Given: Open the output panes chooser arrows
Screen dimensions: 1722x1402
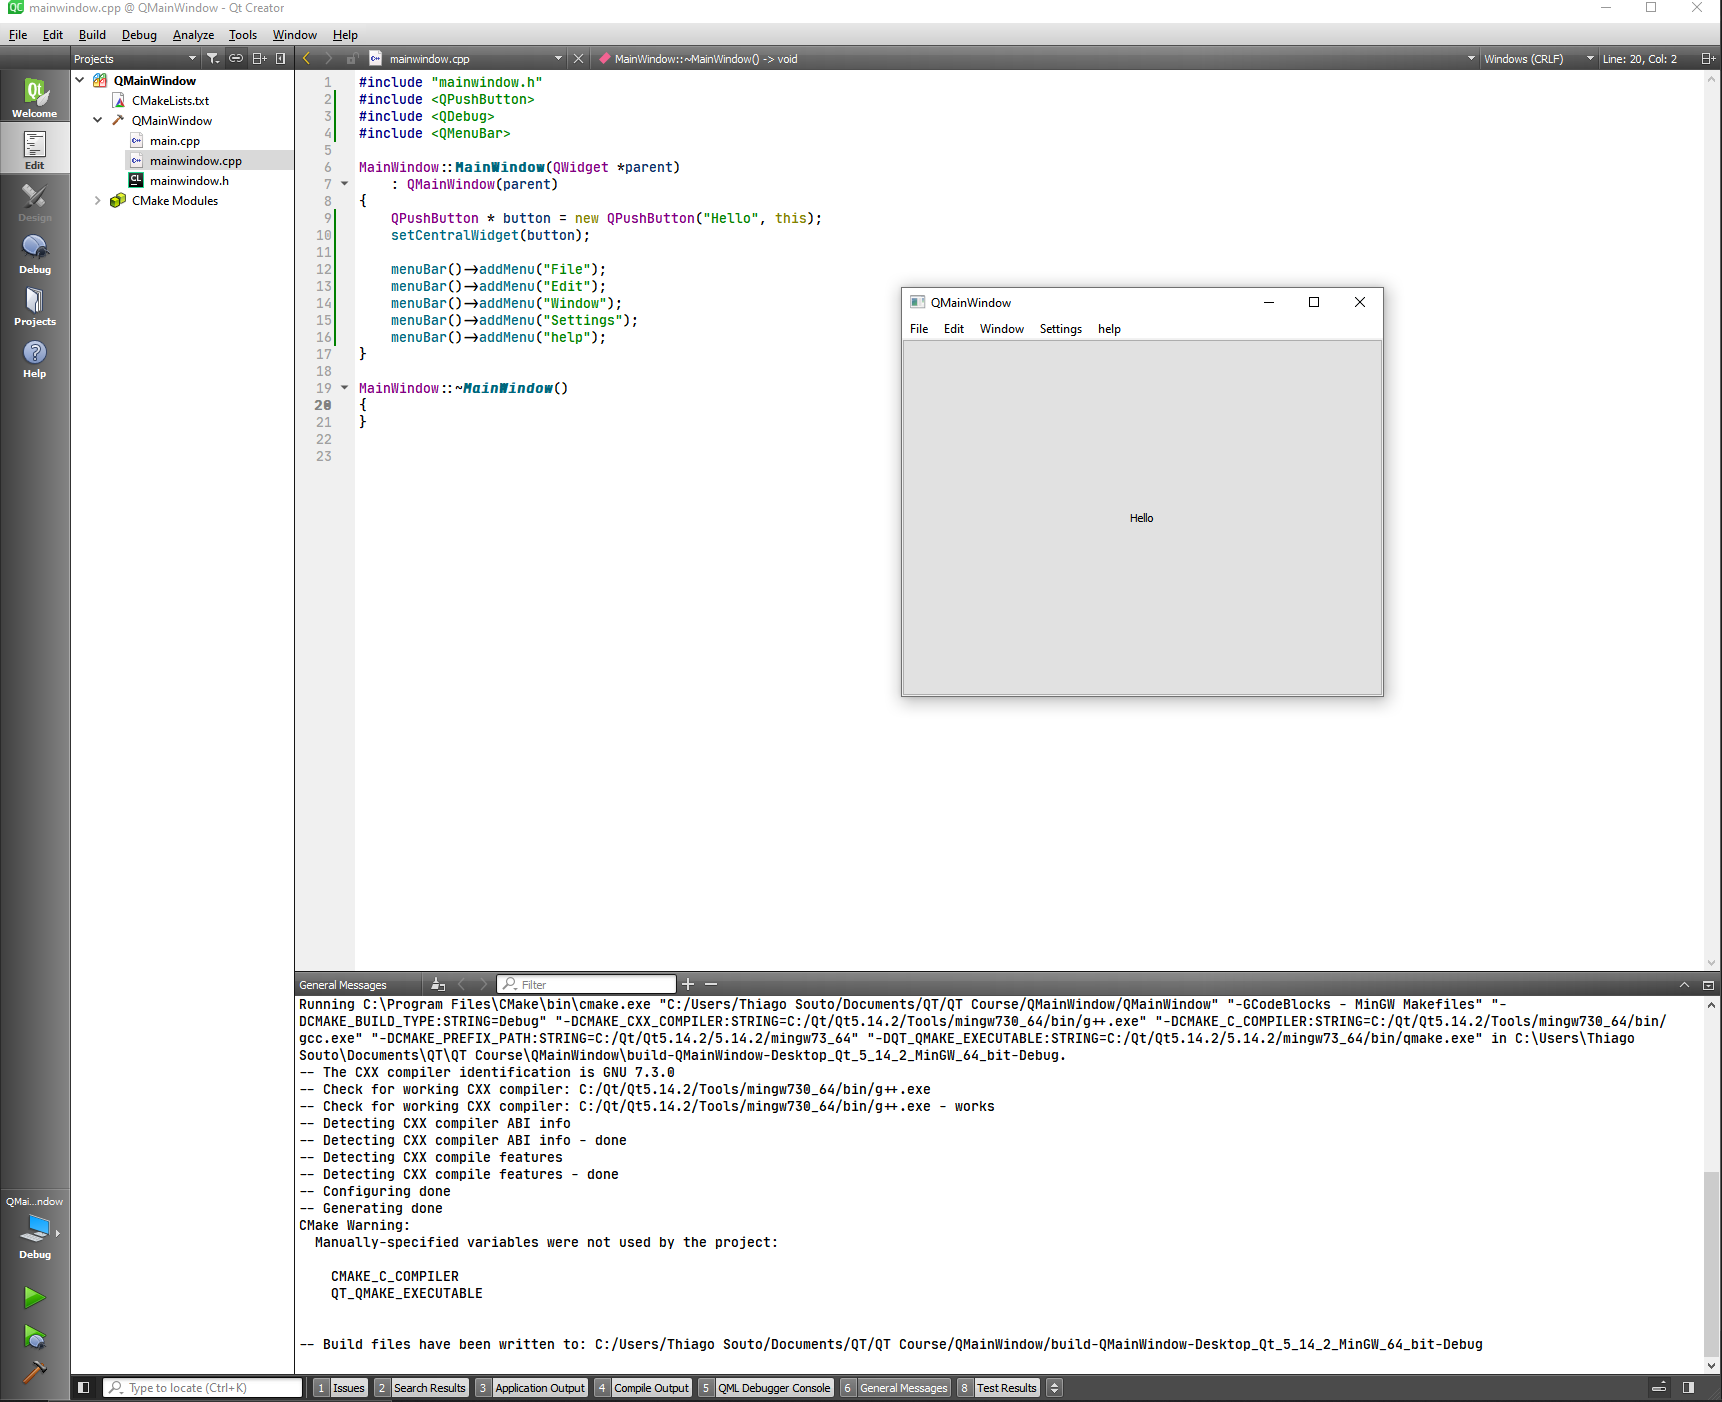Looking at the screenshot, I should coord(1054,1388).
